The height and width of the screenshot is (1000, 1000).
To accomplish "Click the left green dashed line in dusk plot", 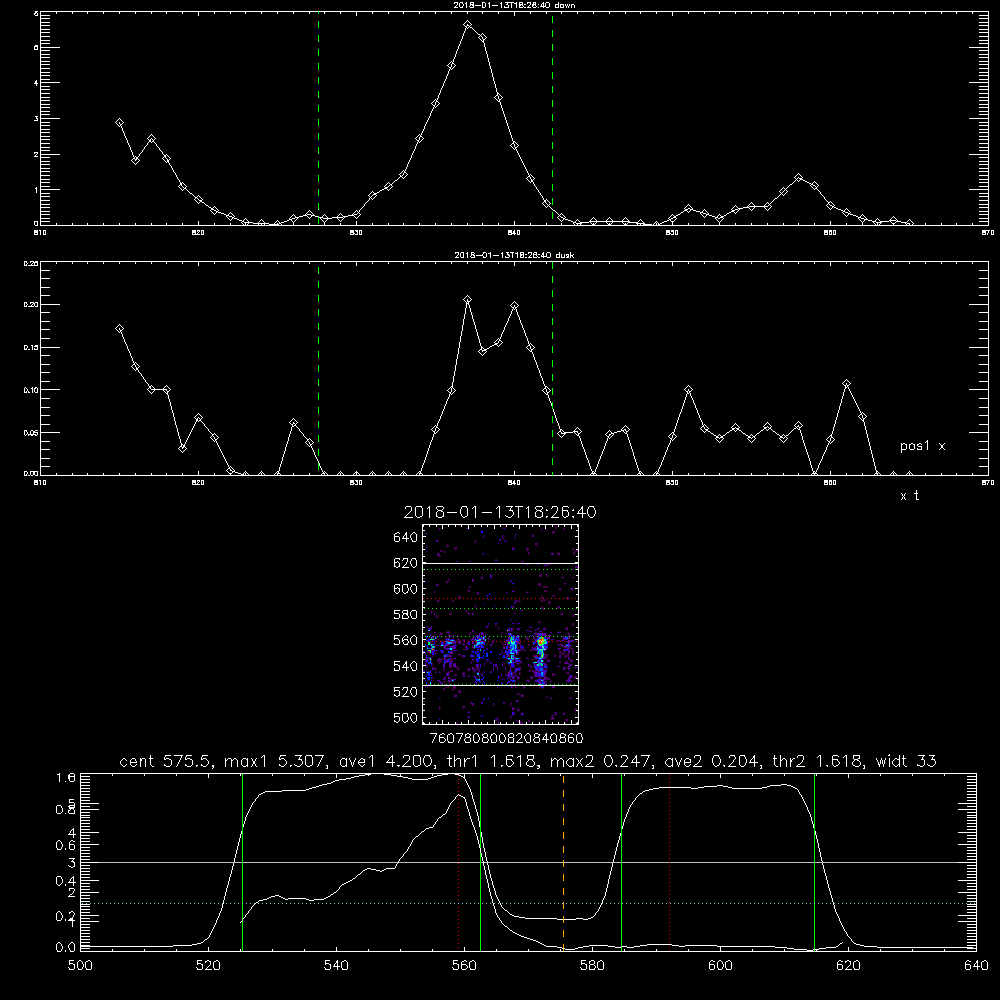I will (x=318, y=369).
